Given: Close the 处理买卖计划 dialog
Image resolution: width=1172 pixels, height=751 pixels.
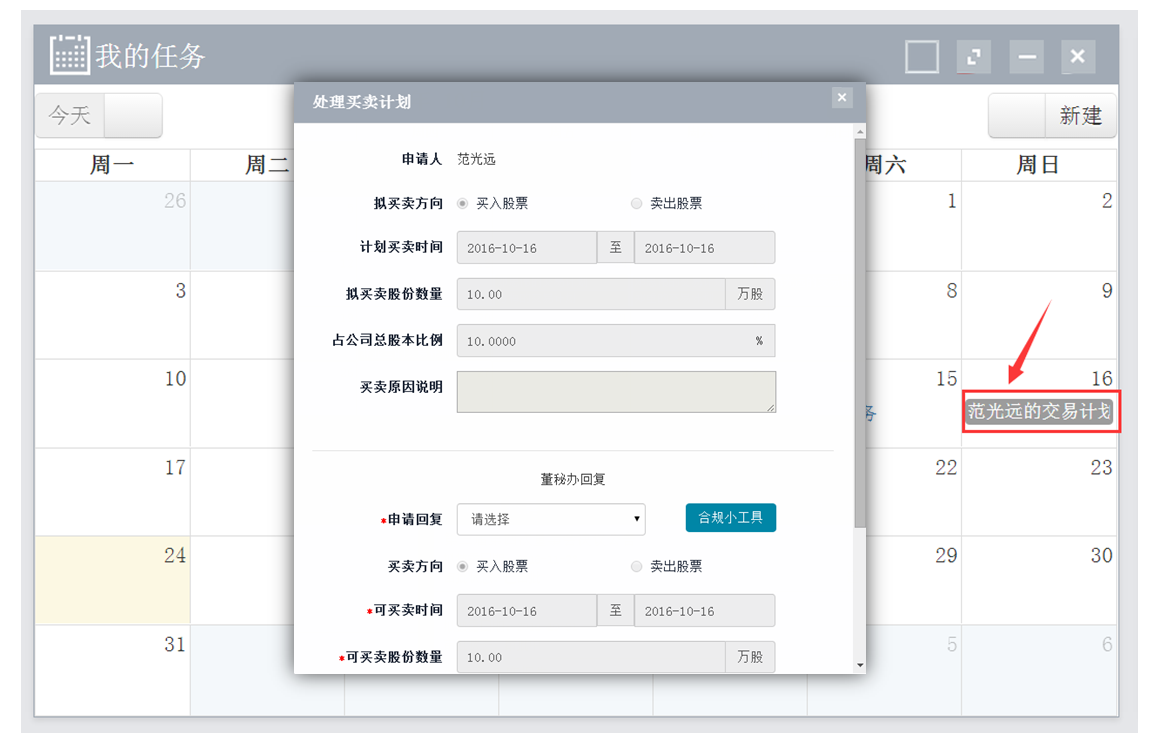Looking at the screenshot, I should click(x=842, y=98).
